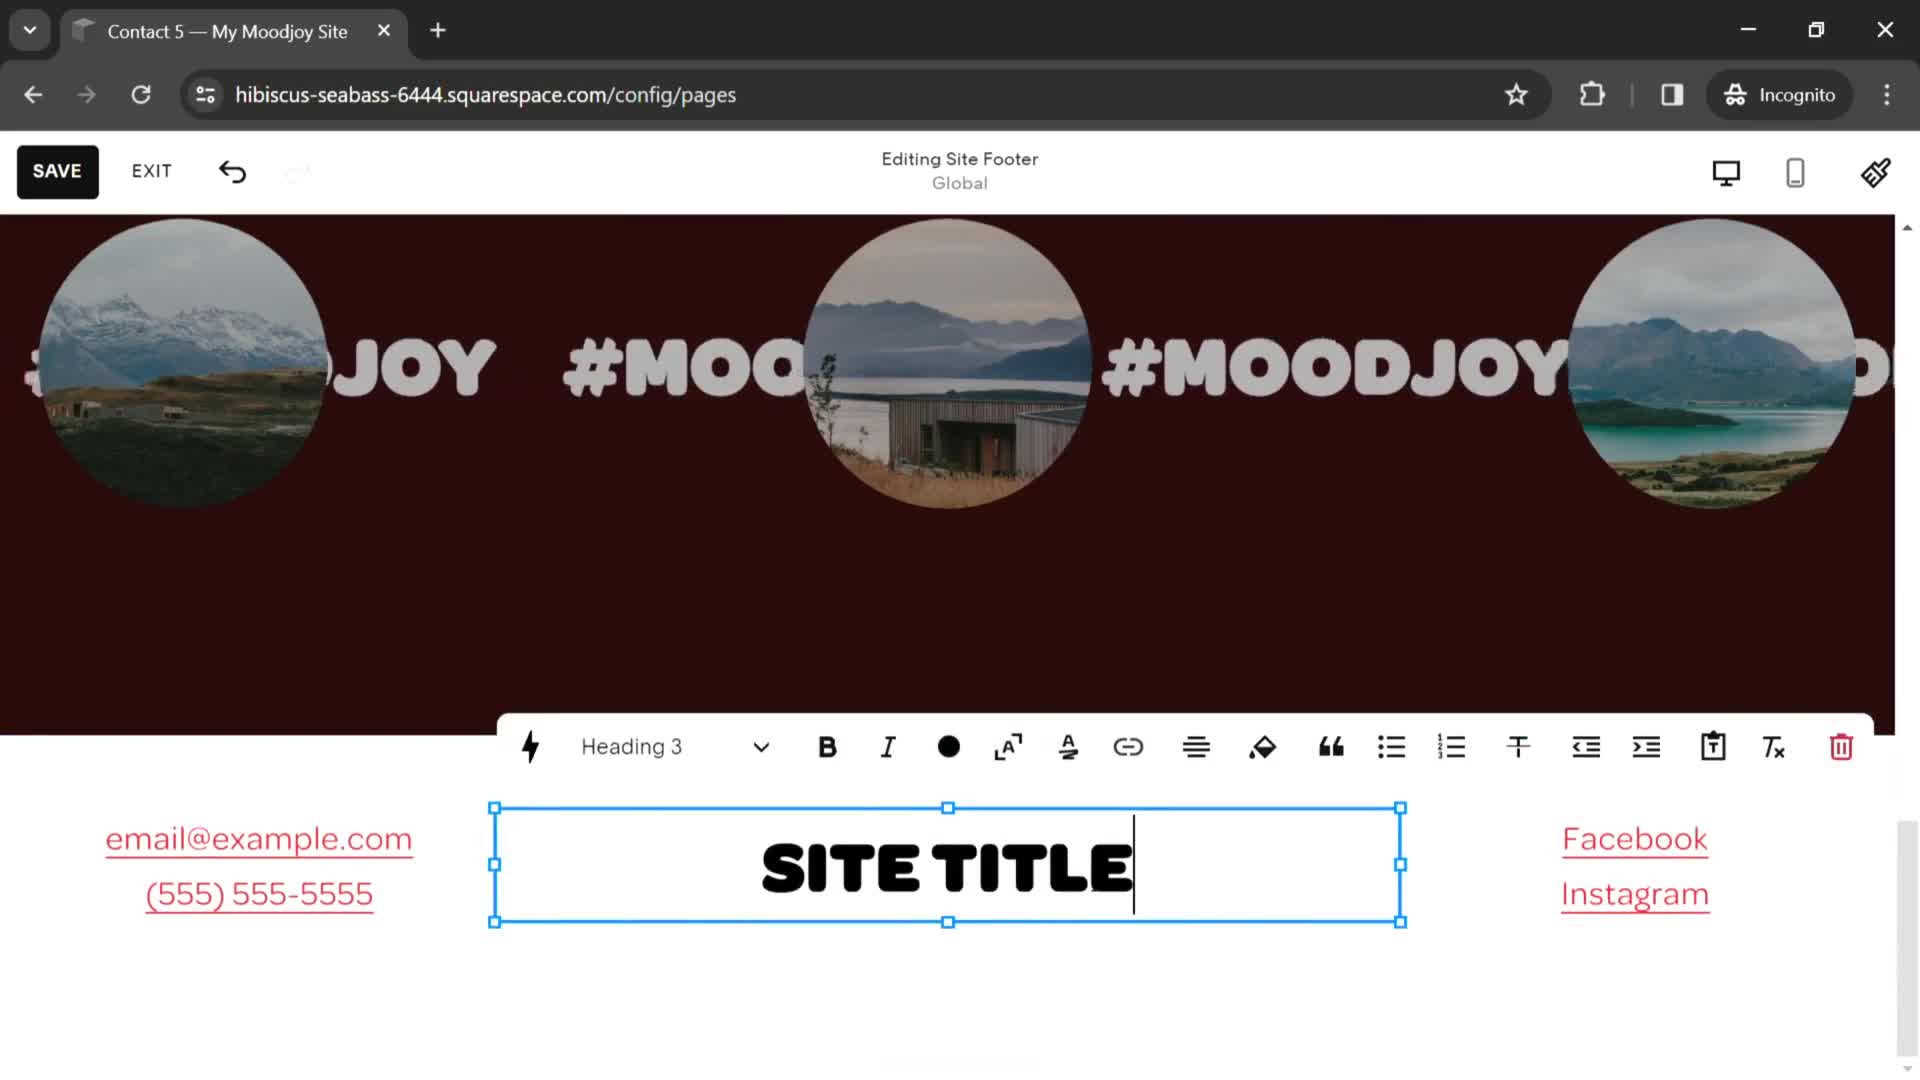Expand the Heading 3 style dropdown

[x=761, y=746]
